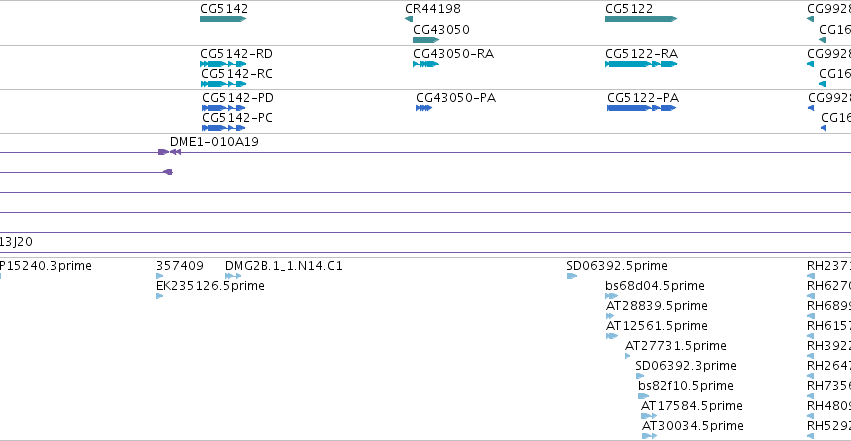851x441 pixels.
Task: Click the CG5122-PA label text
Action: point(643,98)
